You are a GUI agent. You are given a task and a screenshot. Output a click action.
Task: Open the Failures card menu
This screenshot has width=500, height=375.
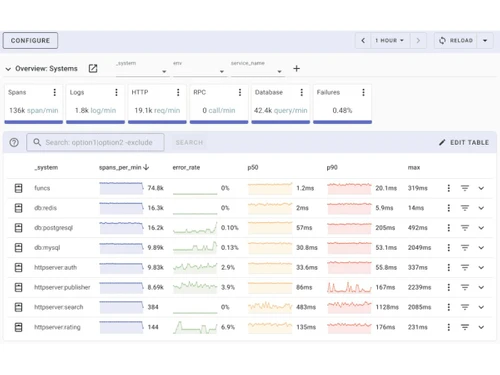pyautogui.click(x=363, y=92)
